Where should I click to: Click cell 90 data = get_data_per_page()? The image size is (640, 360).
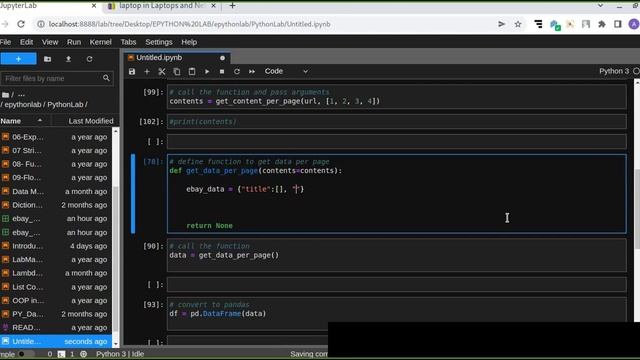396,255
